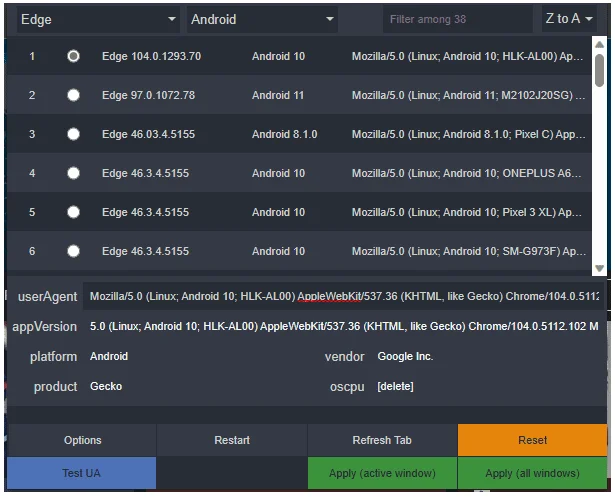The image size is (615, 499).
Task: Click the blue Test UA button
Action: pyautogui.click(x=82, y=473)
